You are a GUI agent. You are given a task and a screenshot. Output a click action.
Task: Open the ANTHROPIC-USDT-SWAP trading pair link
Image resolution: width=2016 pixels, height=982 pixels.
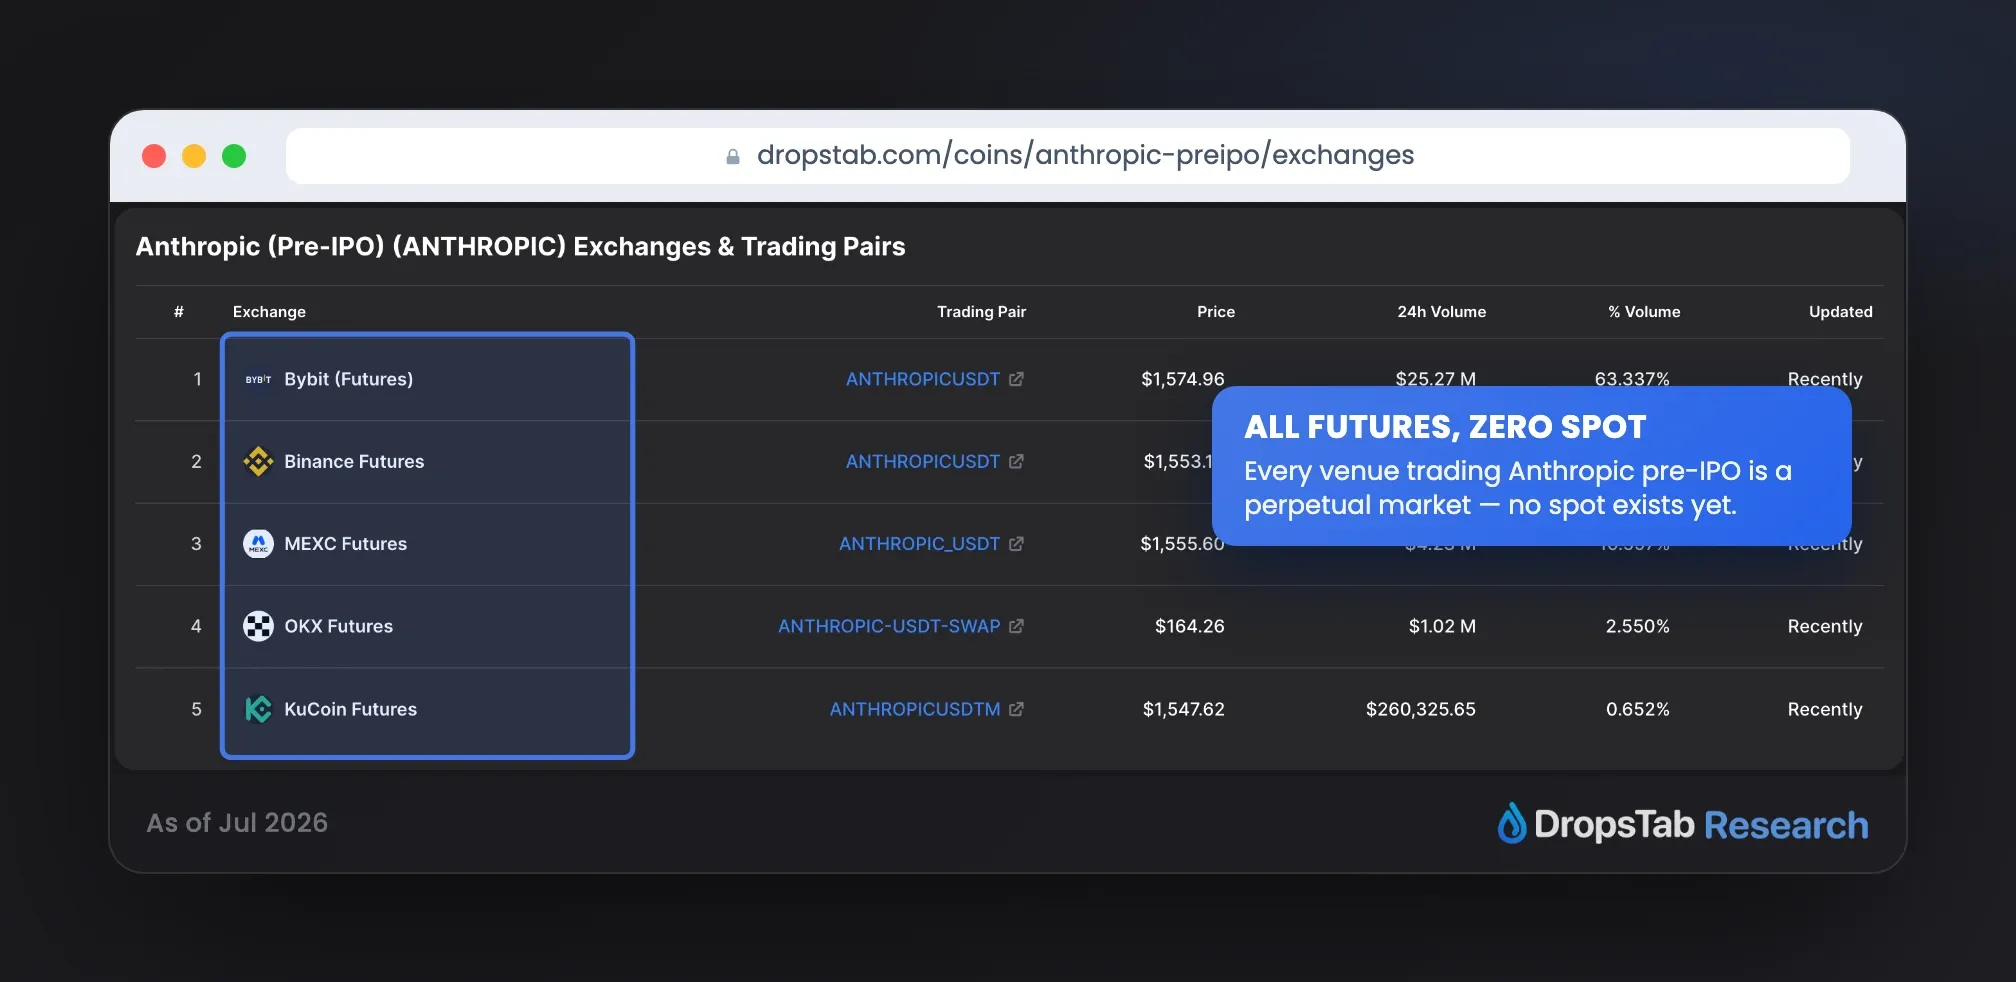click(x=889, y=626)
